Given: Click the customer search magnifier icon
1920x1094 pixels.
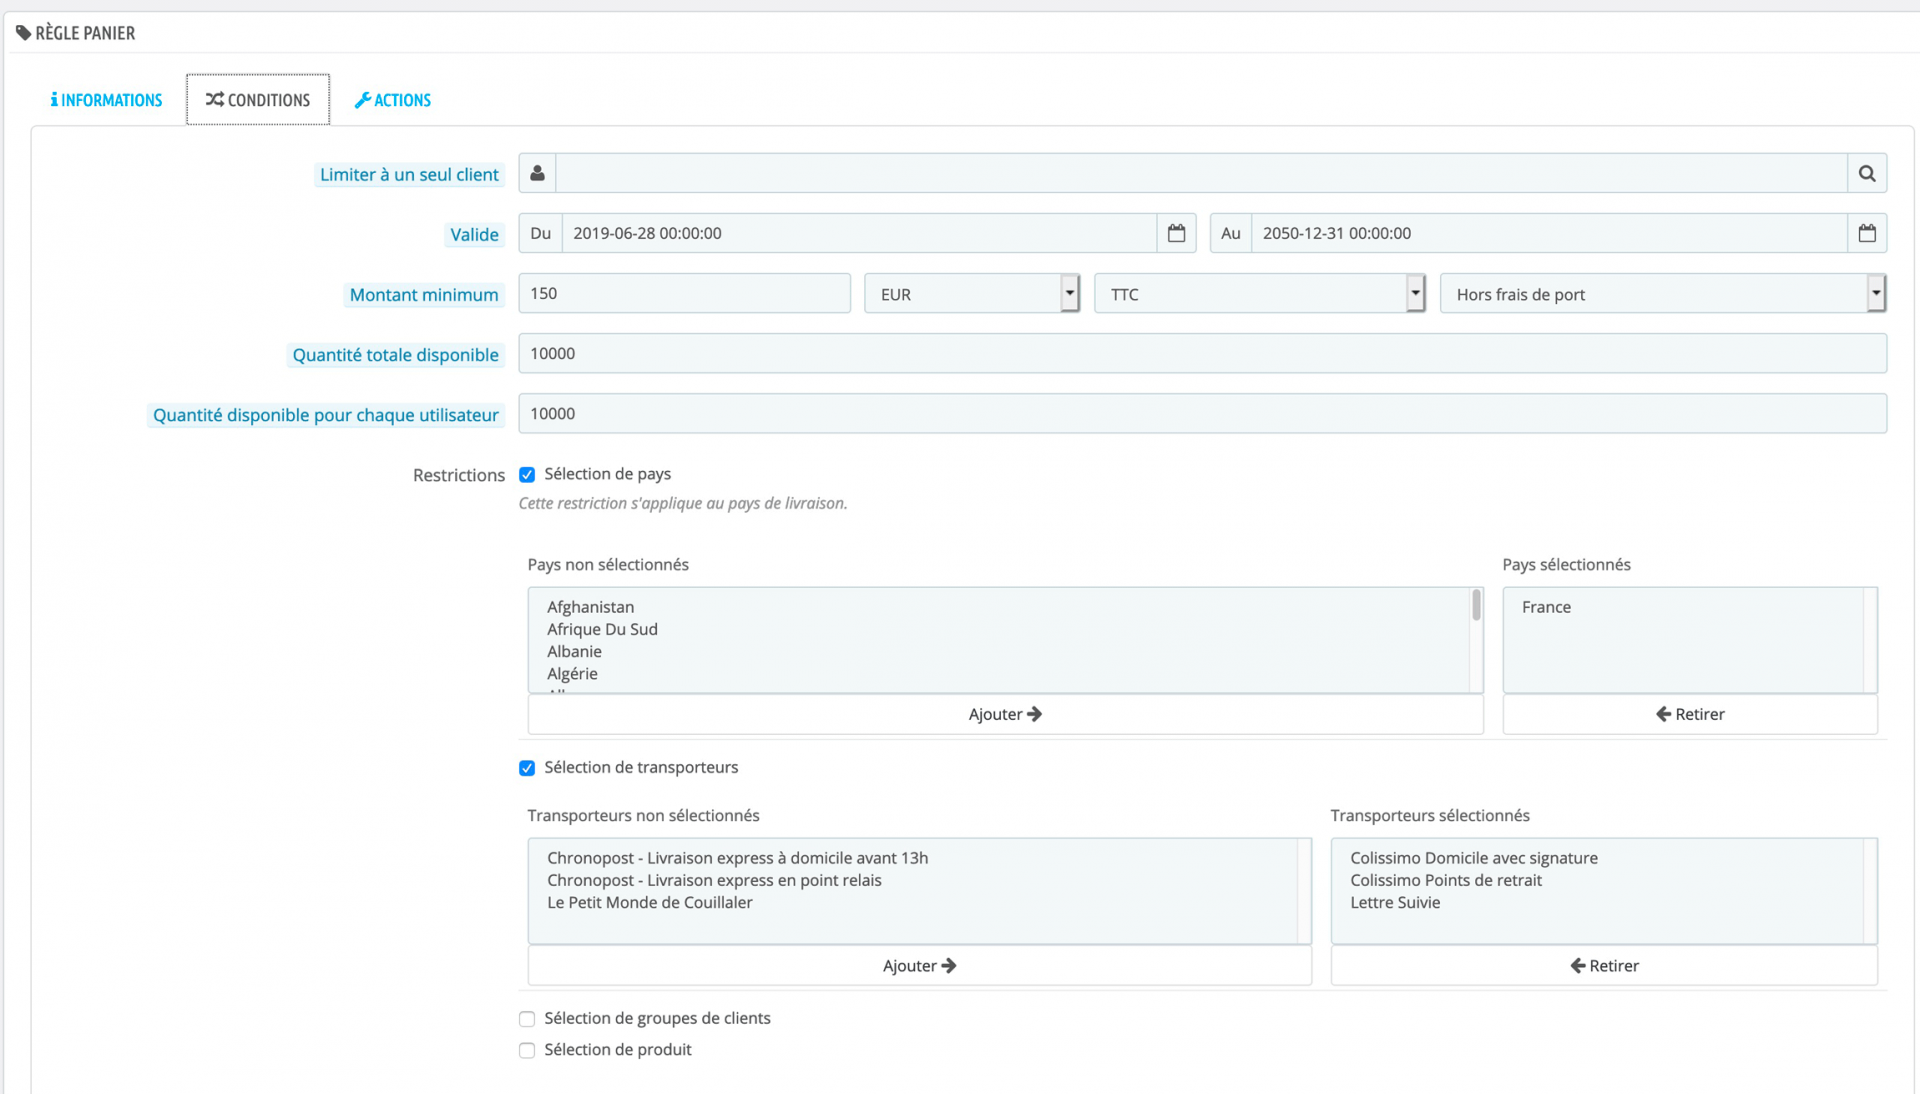Looking at the screenshot, I should [1866, 173].
